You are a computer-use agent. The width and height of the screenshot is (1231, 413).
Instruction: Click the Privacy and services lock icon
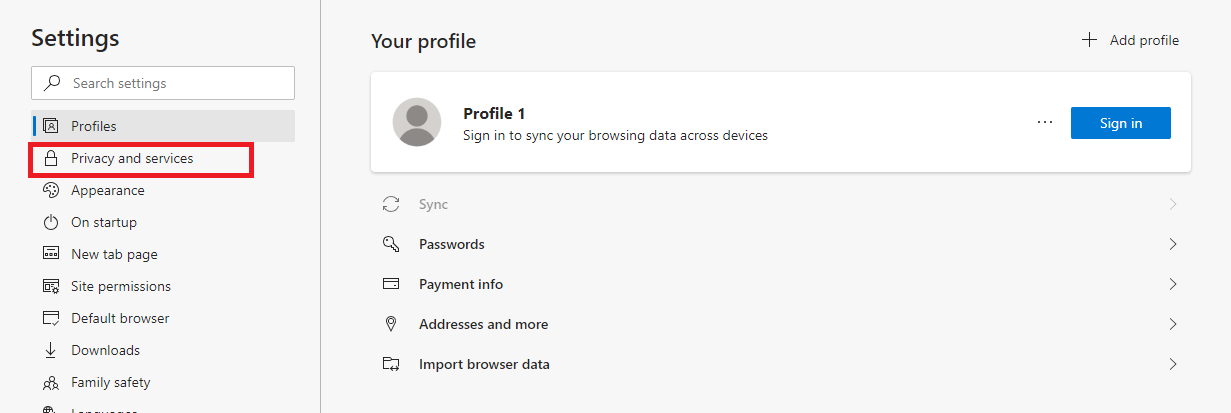(51, 159)
